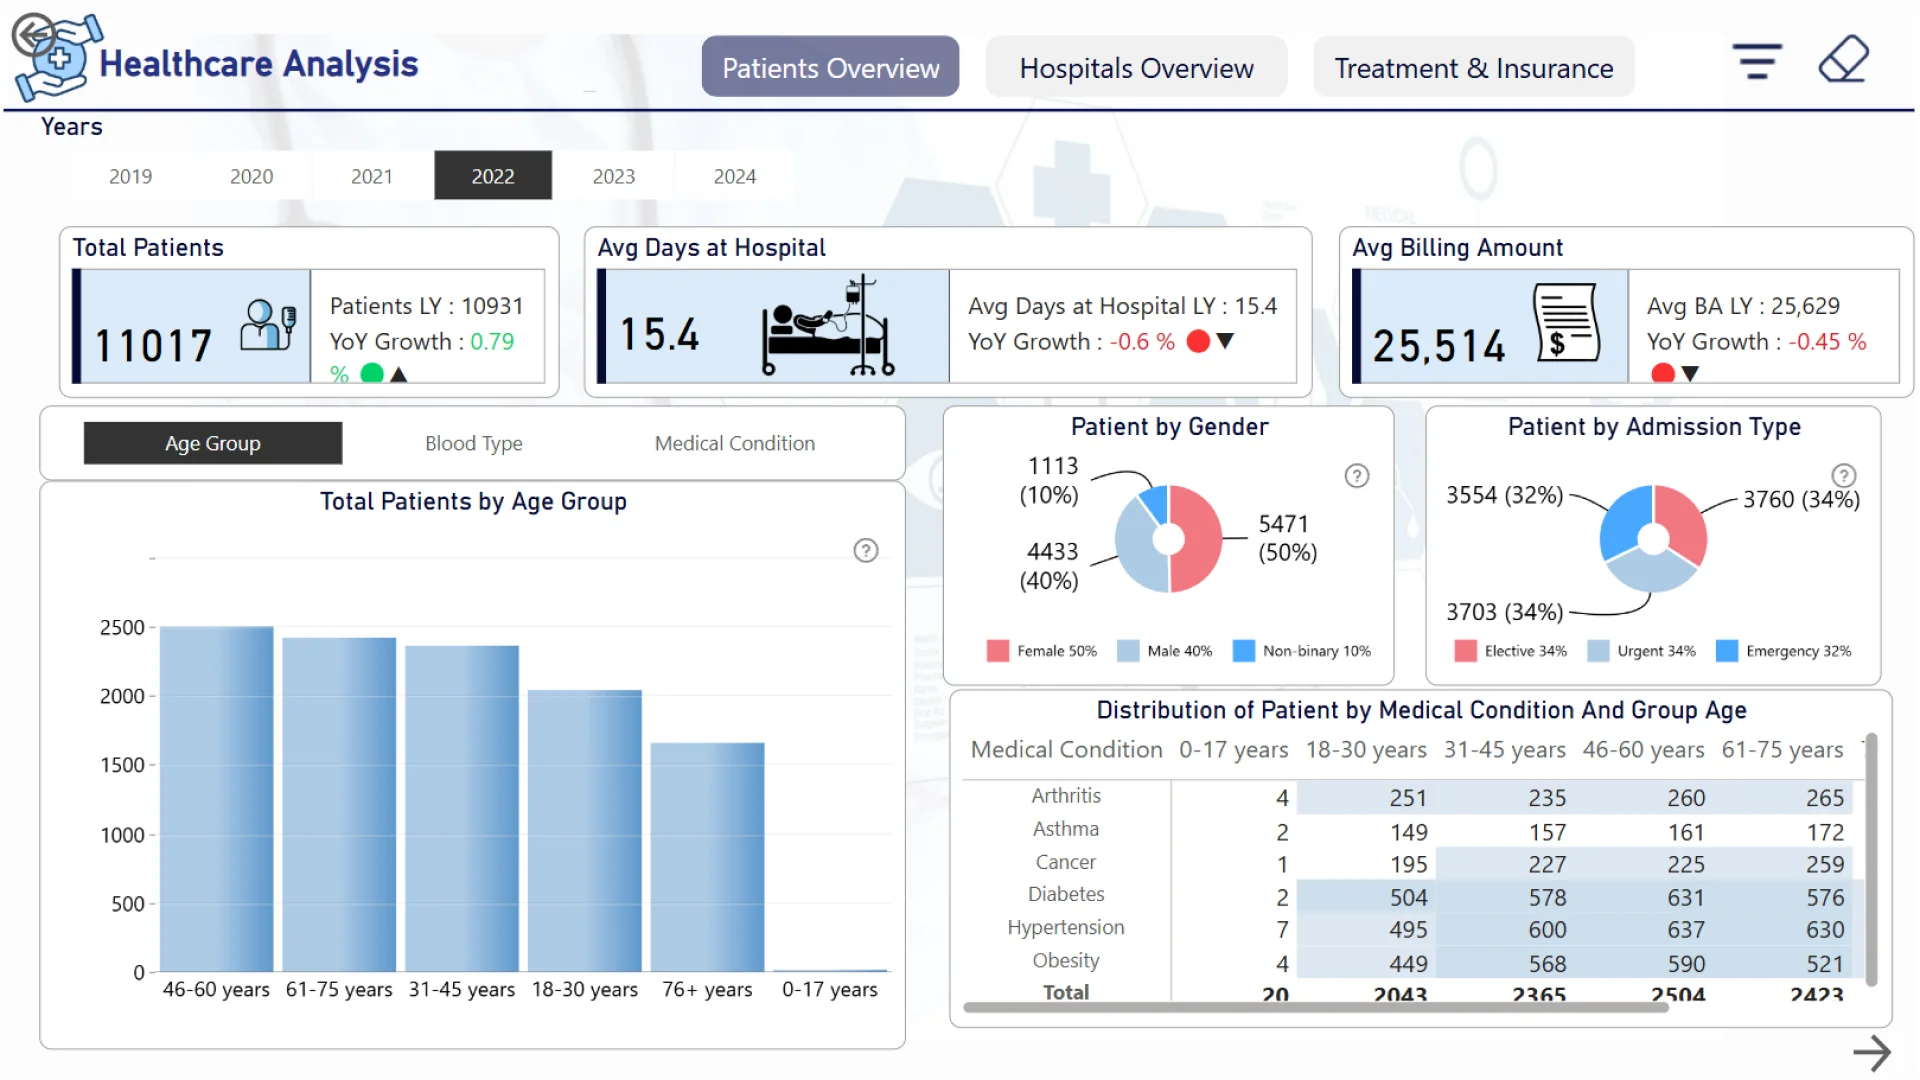Click the next page arrow icon
Screen dimensions: 1920x1080
[1871, 1052]
